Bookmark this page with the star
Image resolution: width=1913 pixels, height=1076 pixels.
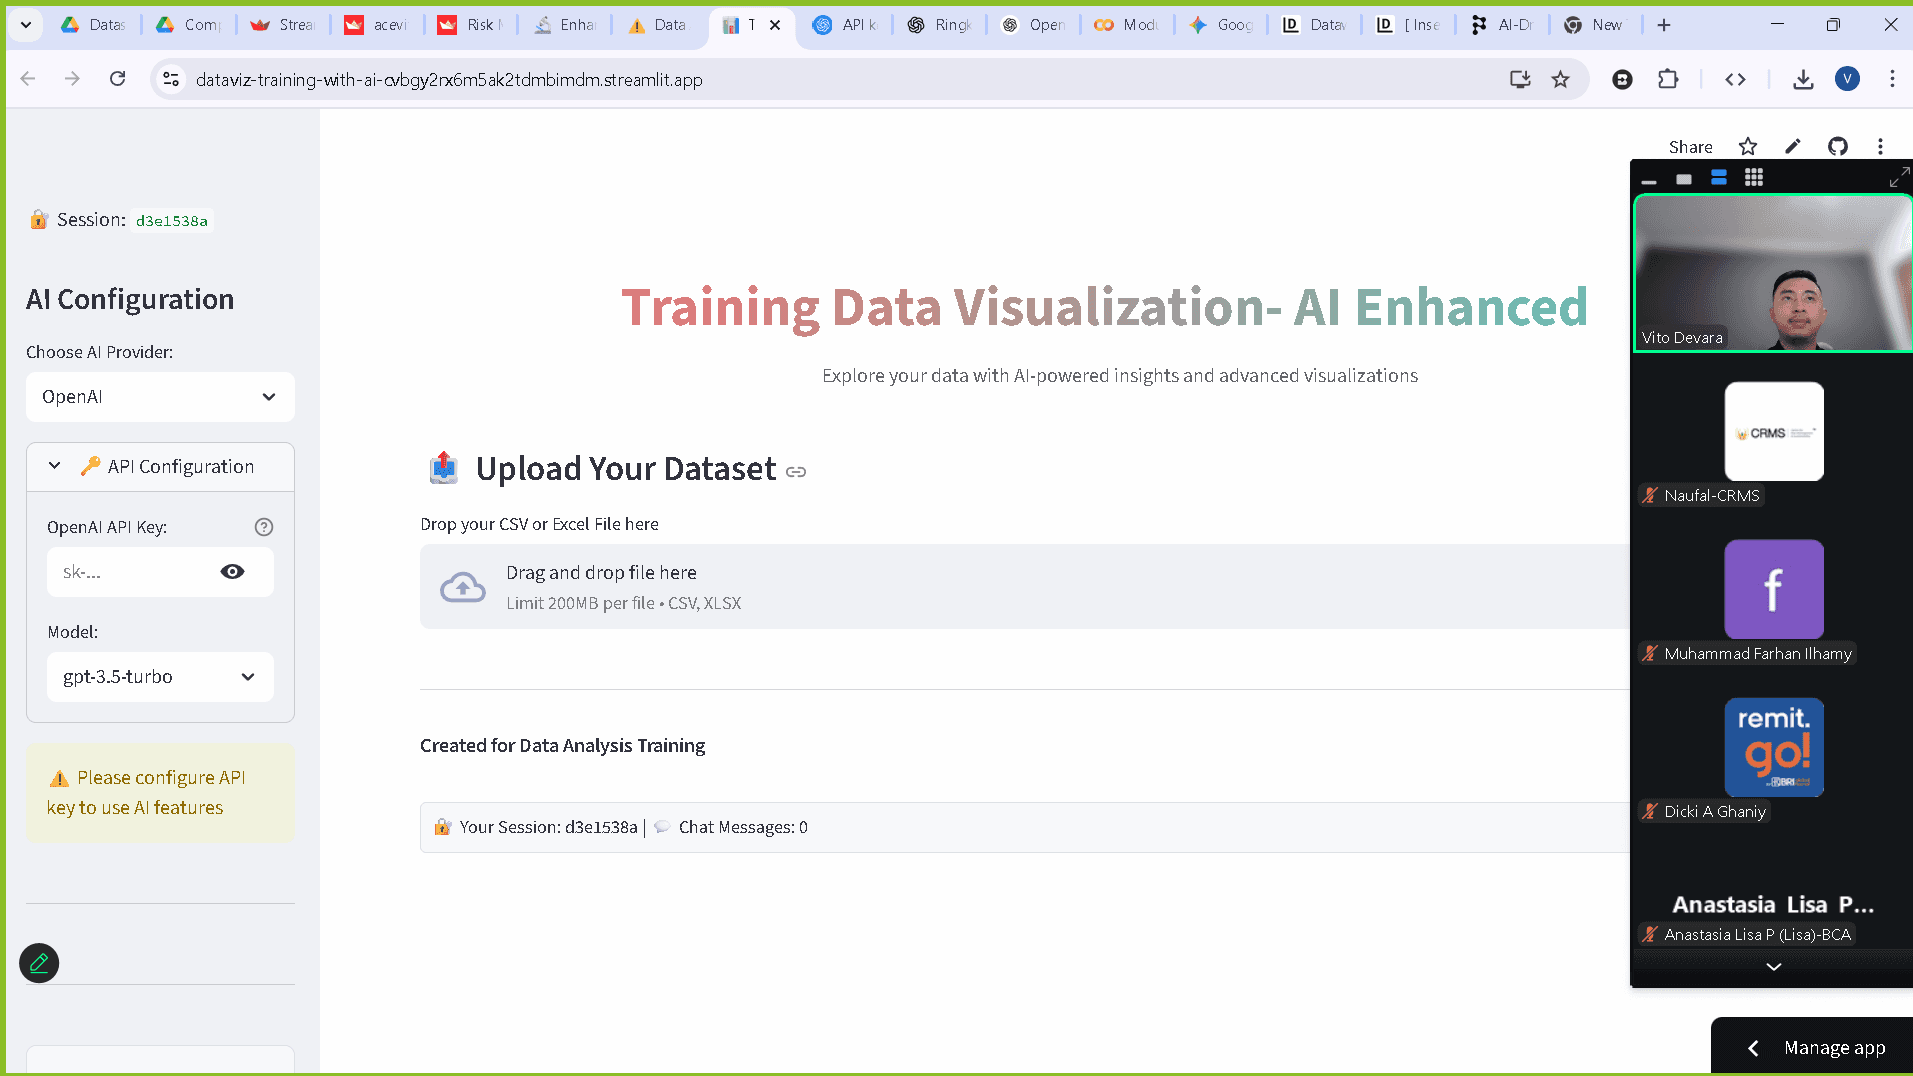pyautogui.click(x=1560, y=79)
